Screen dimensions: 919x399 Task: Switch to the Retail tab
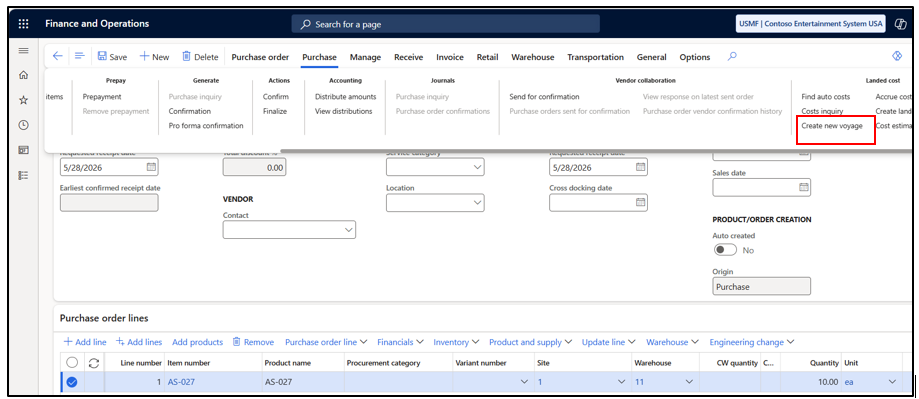(488, 57)
